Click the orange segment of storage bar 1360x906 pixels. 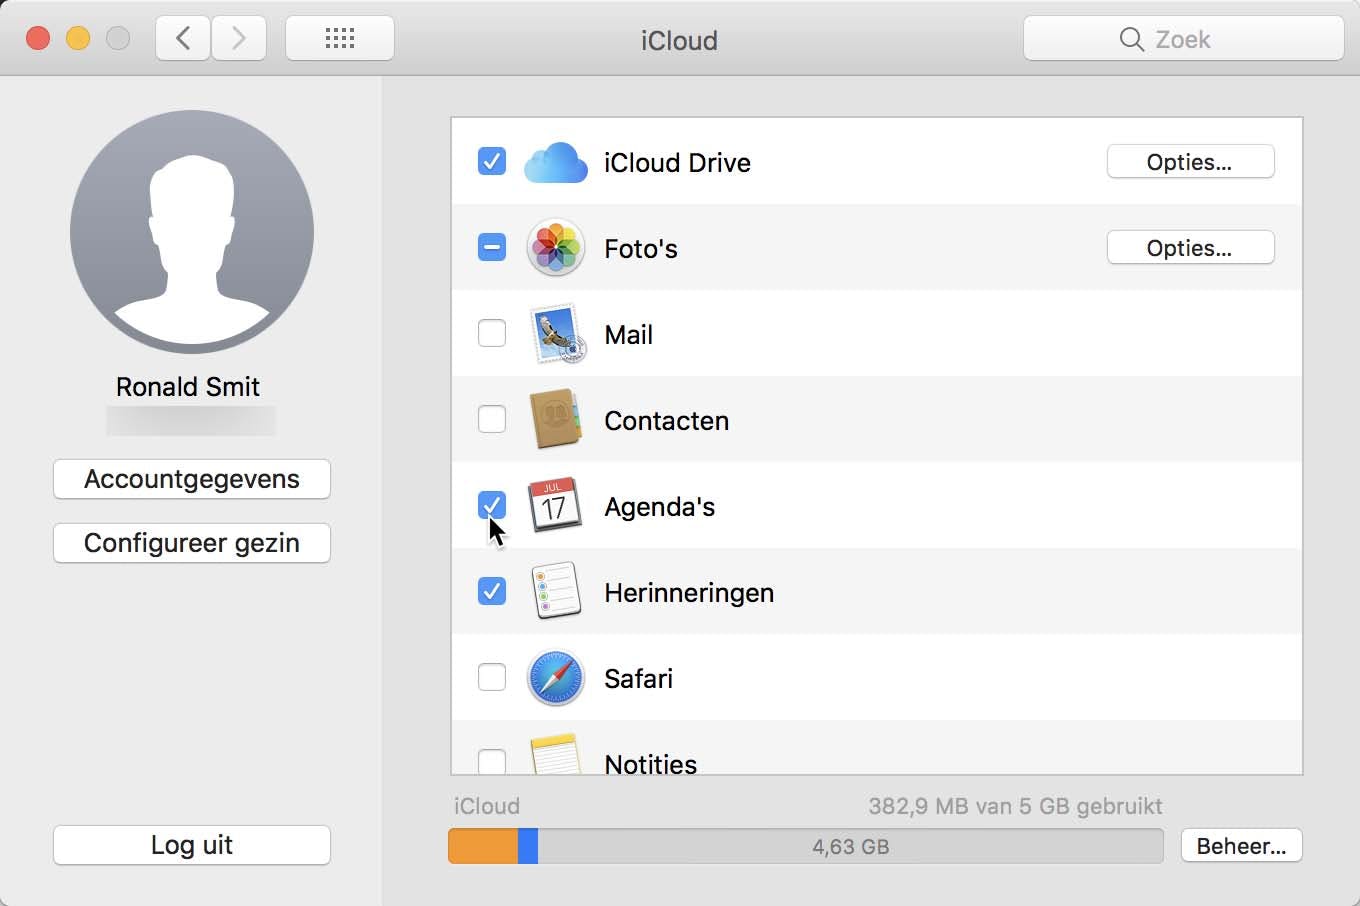pyautogui.click(x=483, y=846)
